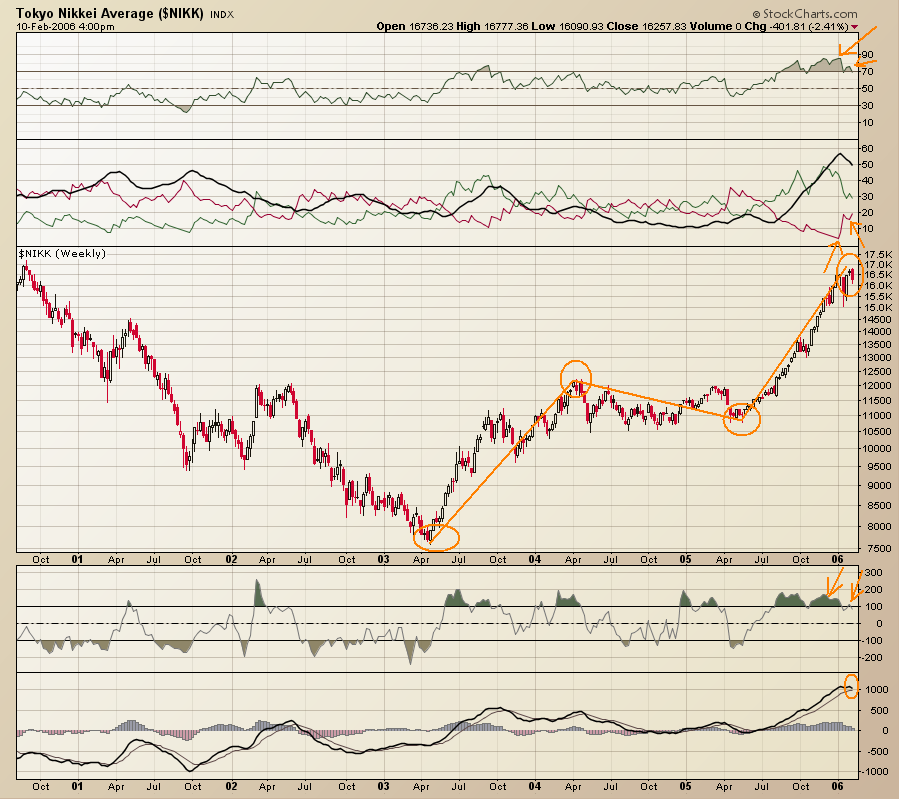
Task: Click the 9500 price axis label
Action: [x=881, y=467]
